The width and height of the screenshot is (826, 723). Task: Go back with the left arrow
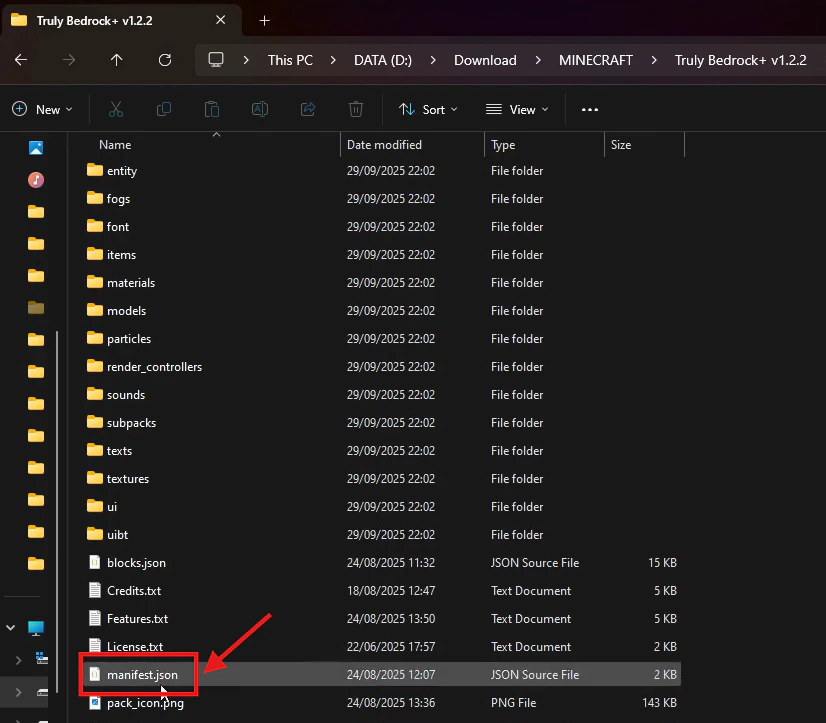tap(21, 60)
